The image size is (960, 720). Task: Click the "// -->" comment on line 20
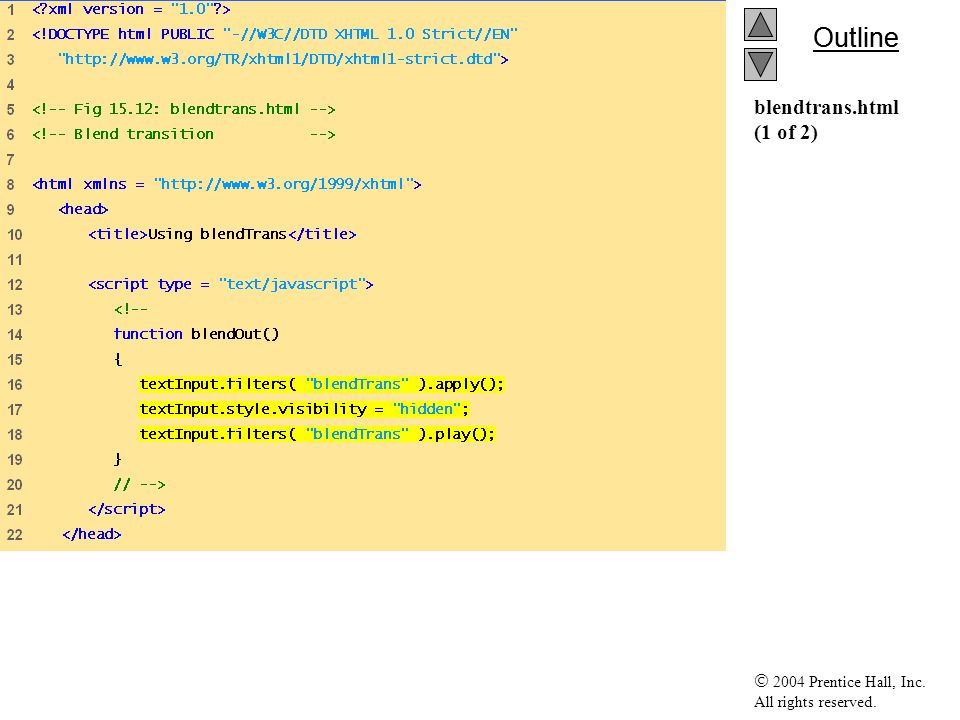click(140, 484)
